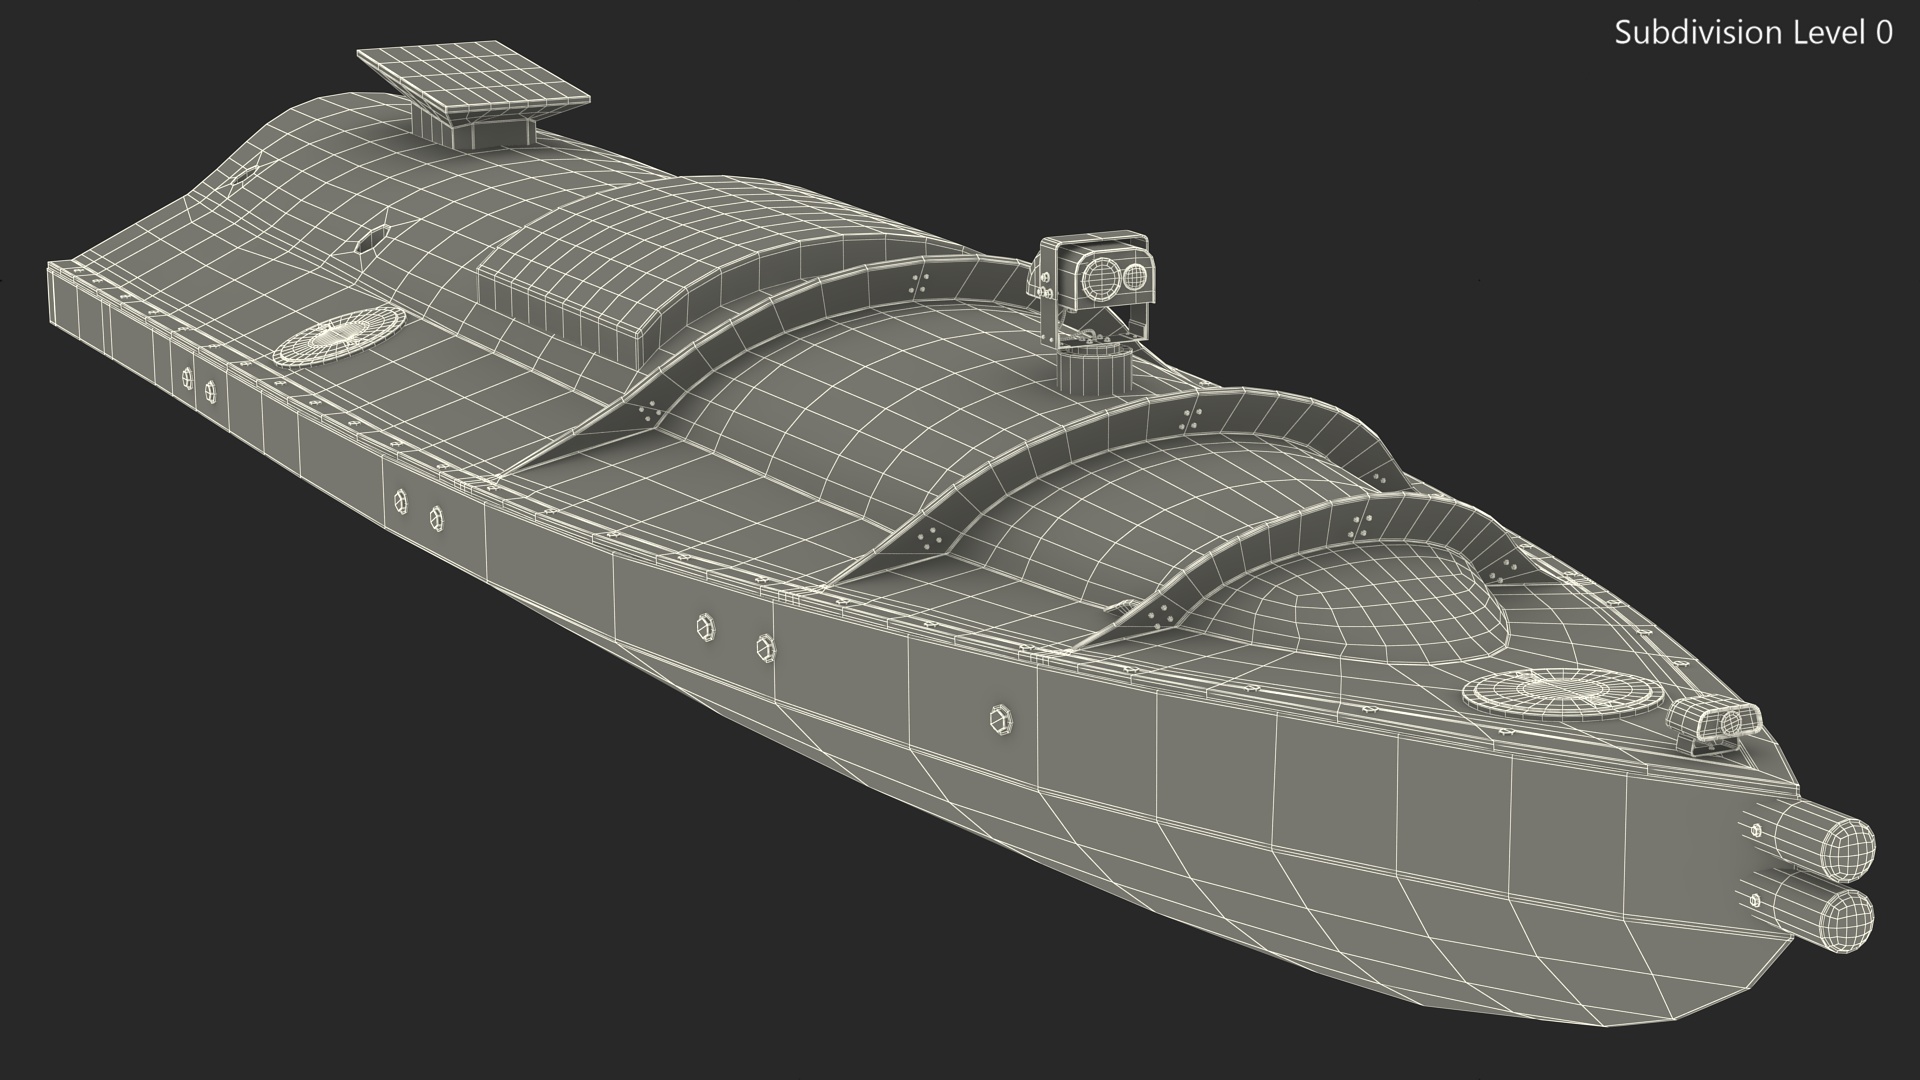Select the cylindrical base of camera turret

[x=1094, y=371]
